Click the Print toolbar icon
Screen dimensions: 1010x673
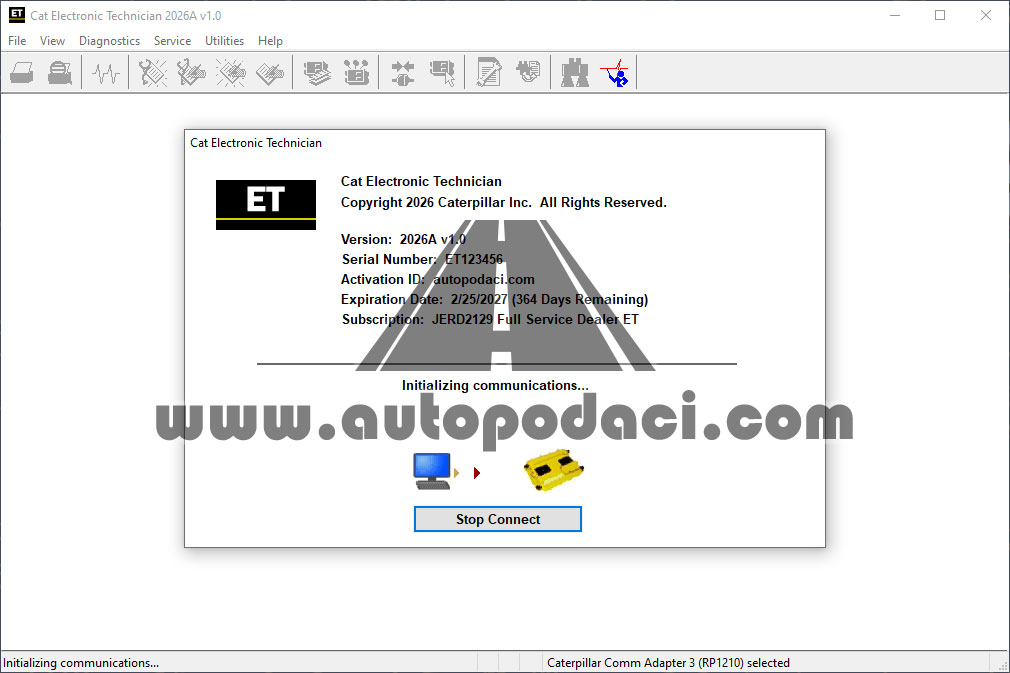(22, 73)
